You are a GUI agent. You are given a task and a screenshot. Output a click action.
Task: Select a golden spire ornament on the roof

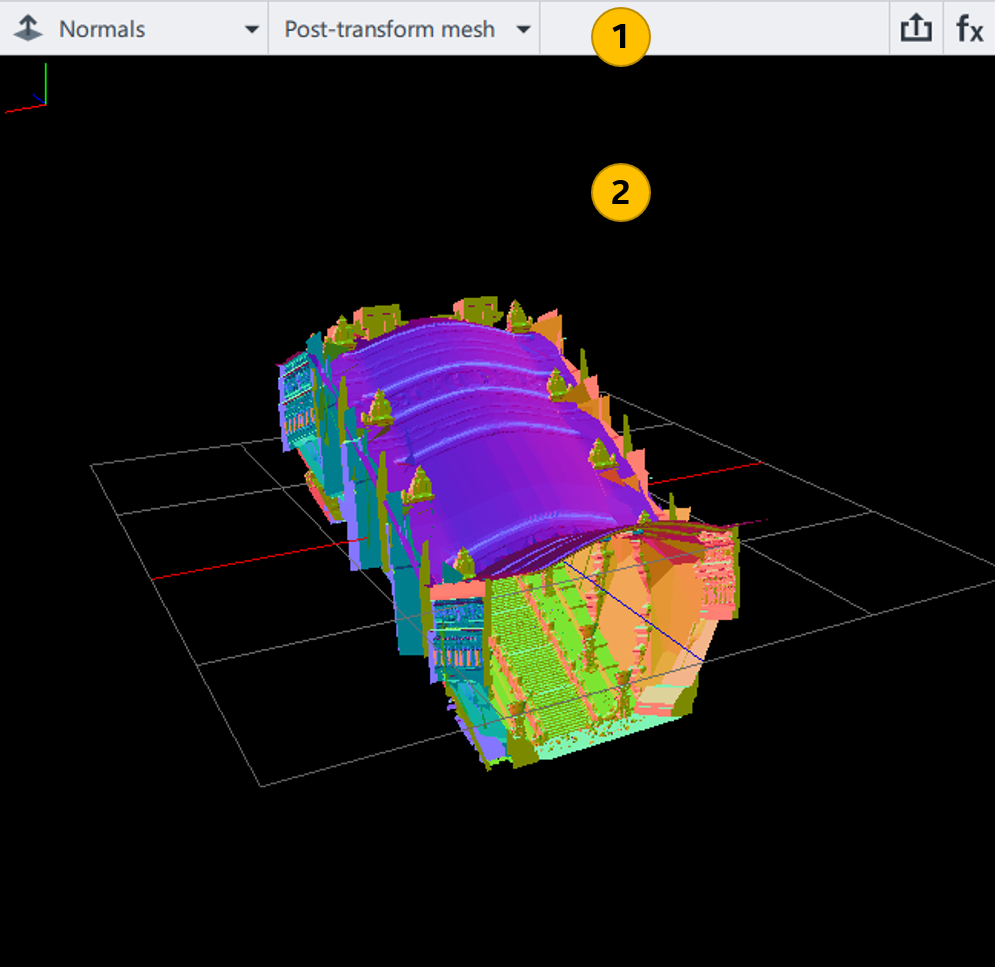pos(379,408)
